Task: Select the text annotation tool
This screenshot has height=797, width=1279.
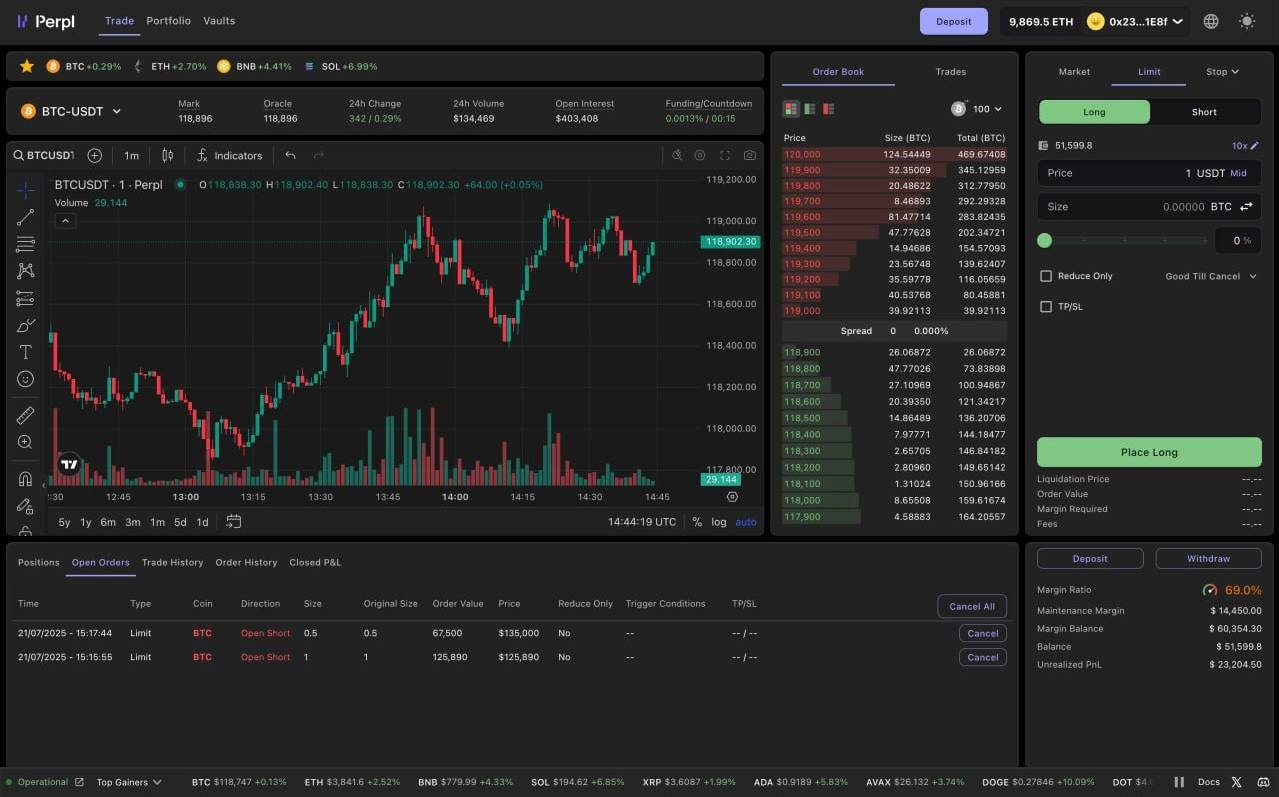Action: coord(25,352)
